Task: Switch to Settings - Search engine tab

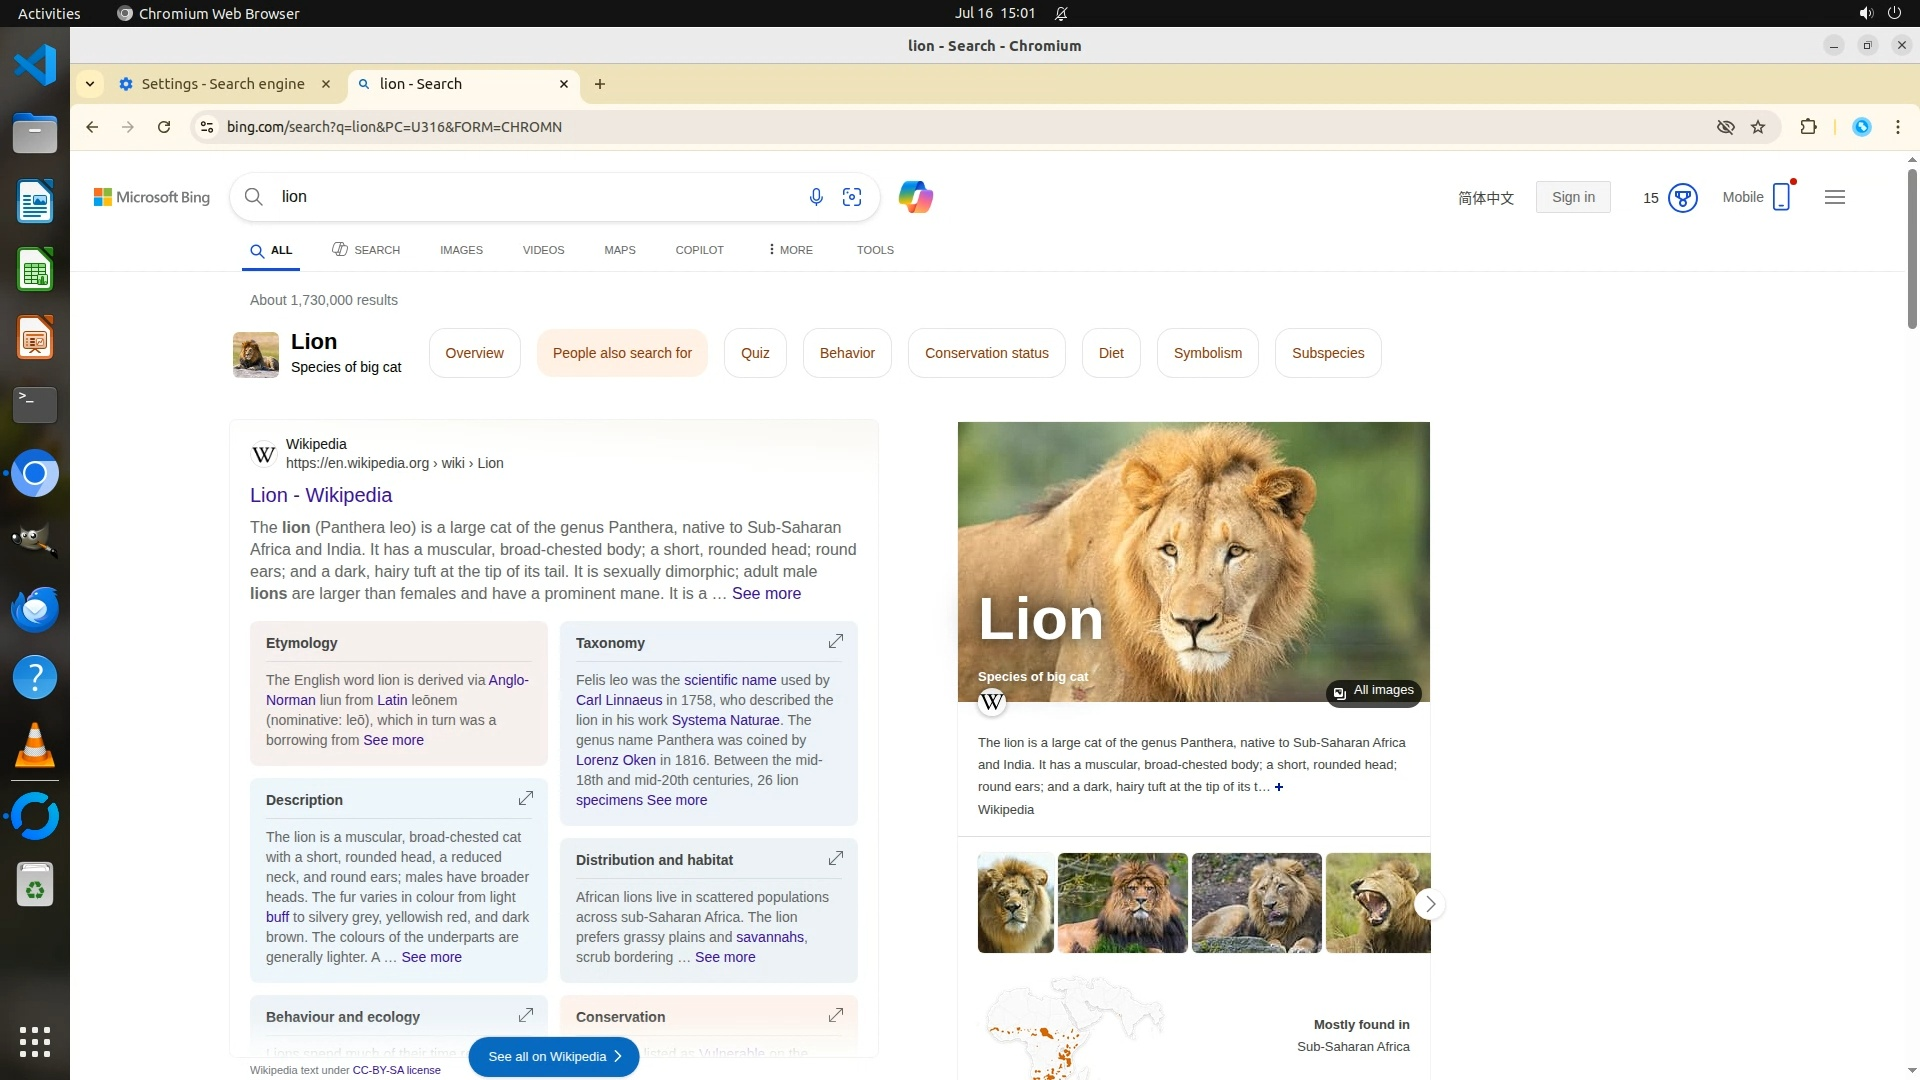Action: (x=223, y=84)
